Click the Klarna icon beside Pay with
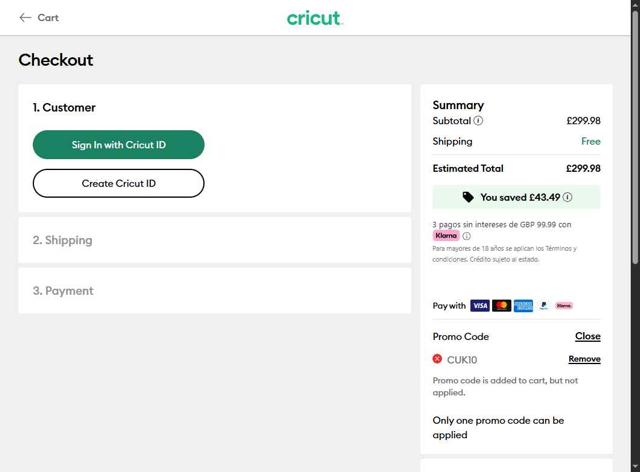This screenshot has height=472, width=640. pyautogui.click(x=564, y=306)
